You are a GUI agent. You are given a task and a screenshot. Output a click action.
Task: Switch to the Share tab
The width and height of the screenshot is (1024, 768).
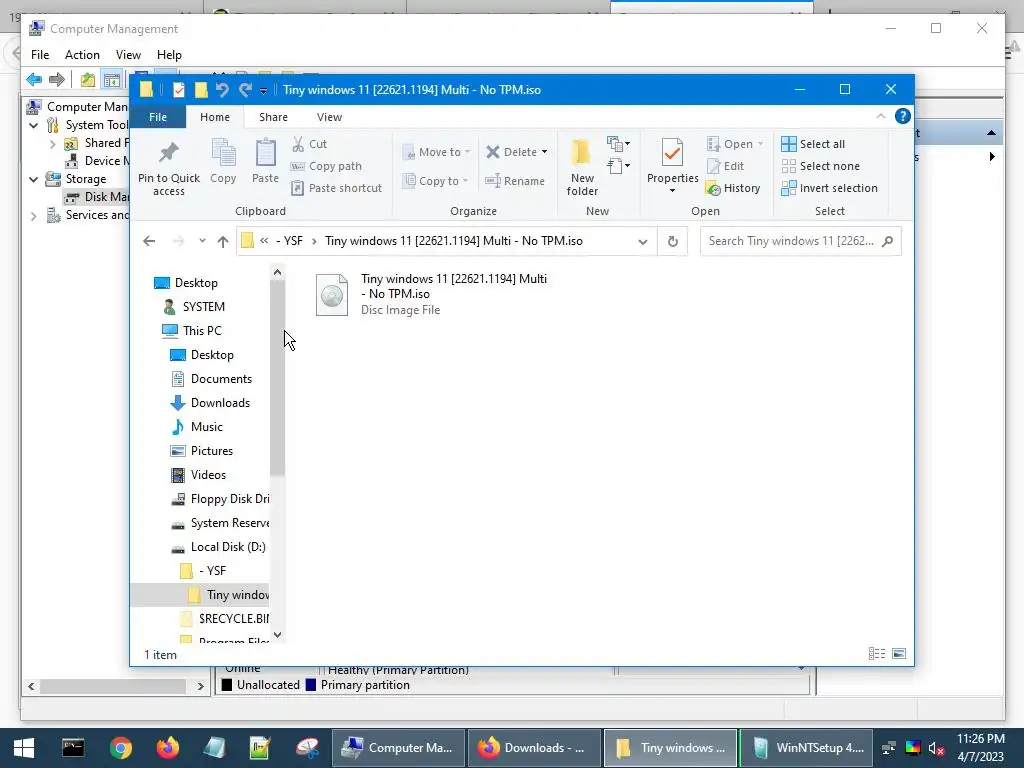pyautogui.click(x=273, y=117)
